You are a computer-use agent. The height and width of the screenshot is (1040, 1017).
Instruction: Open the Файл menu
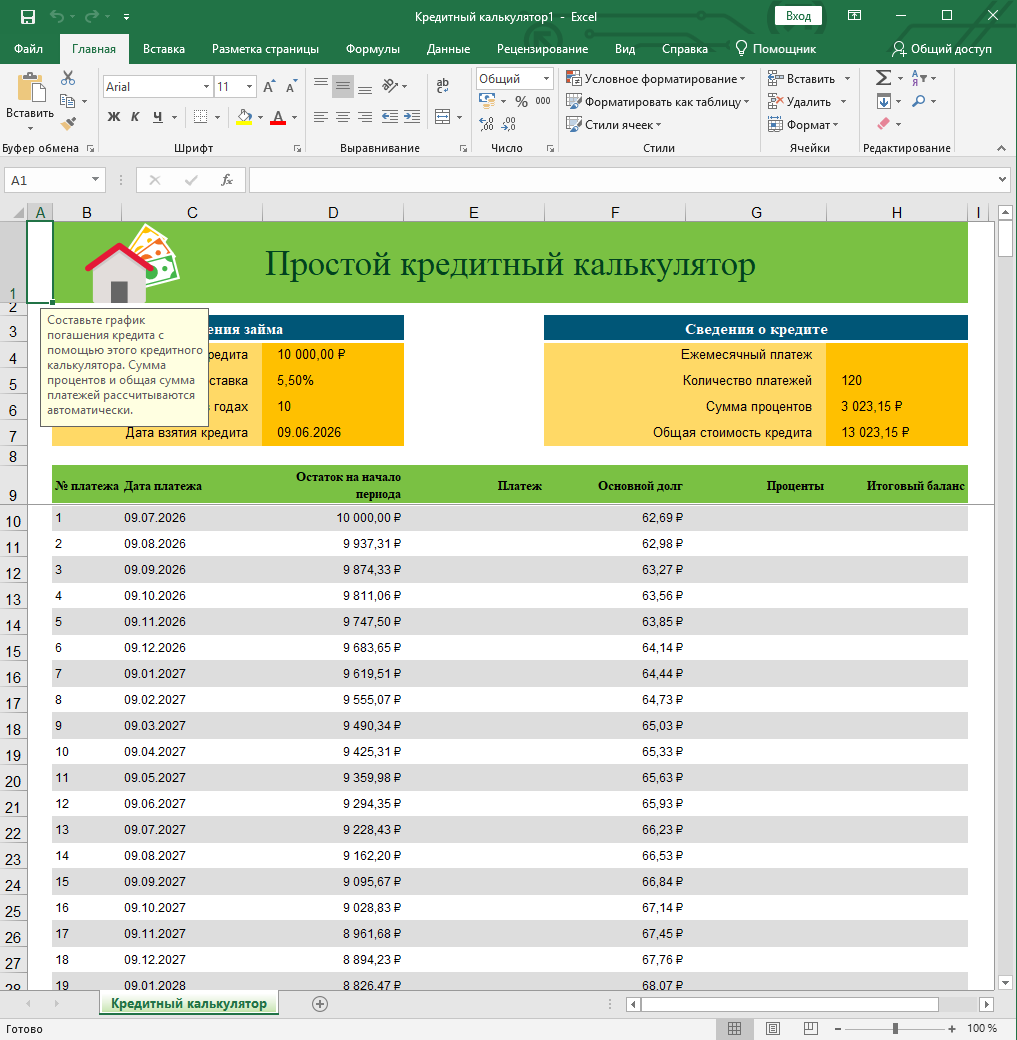click(29, 49)
